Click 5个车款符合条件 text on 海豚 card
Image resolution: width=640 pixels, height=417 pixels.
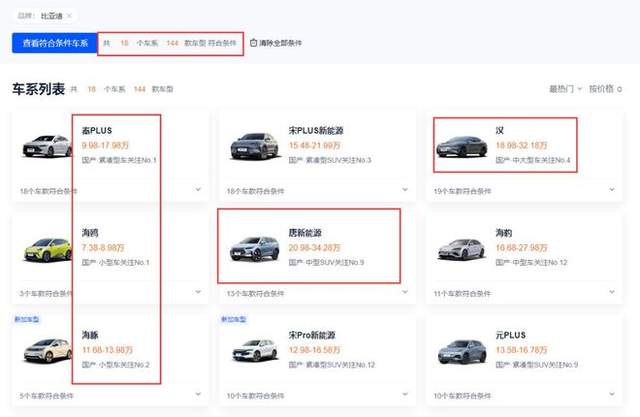pyautogui.click(x=47, y=396)
